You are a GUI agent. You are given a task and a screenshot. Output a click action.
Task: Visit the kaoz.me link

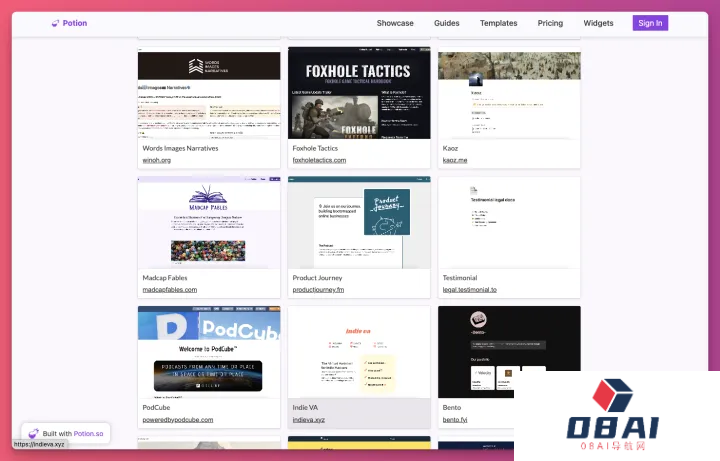click(x=455, y=160)
